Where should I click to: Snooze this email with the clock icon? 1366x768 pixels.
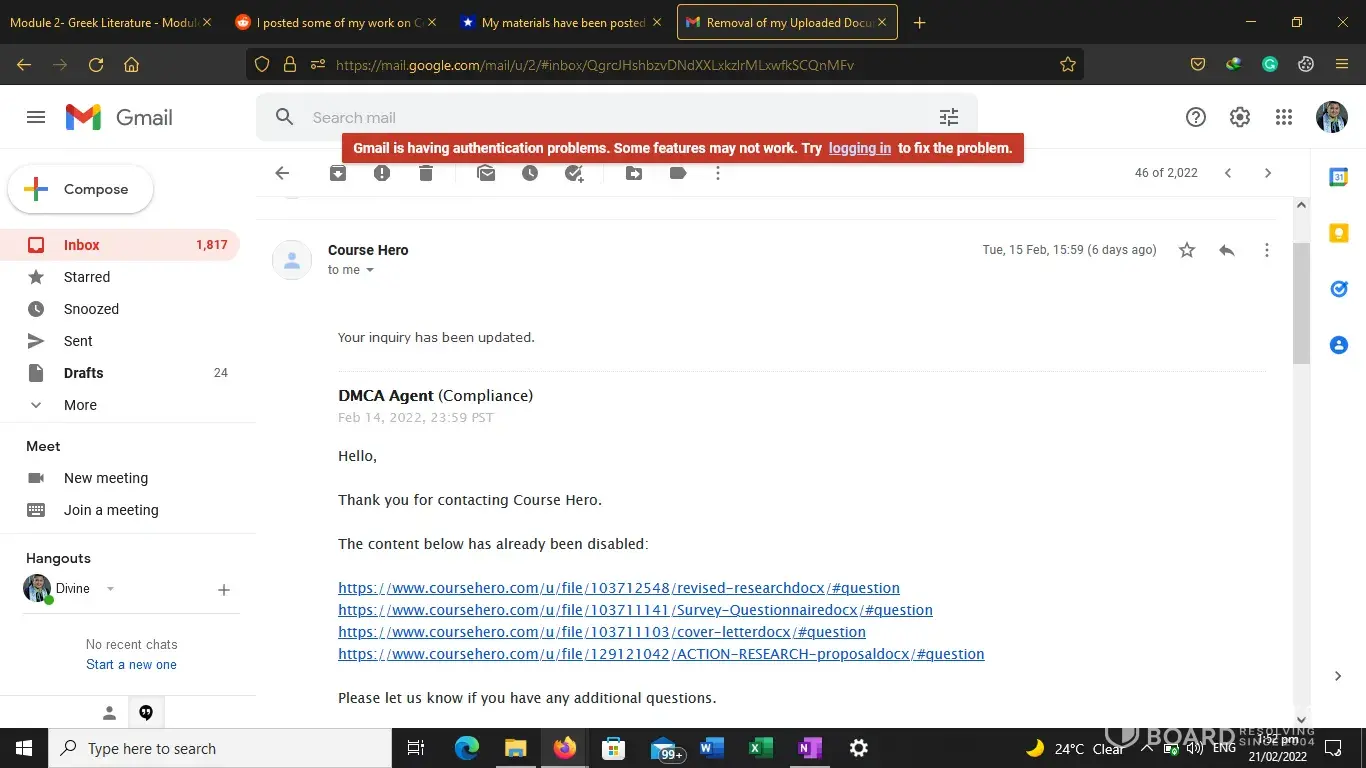coord(530,173)
